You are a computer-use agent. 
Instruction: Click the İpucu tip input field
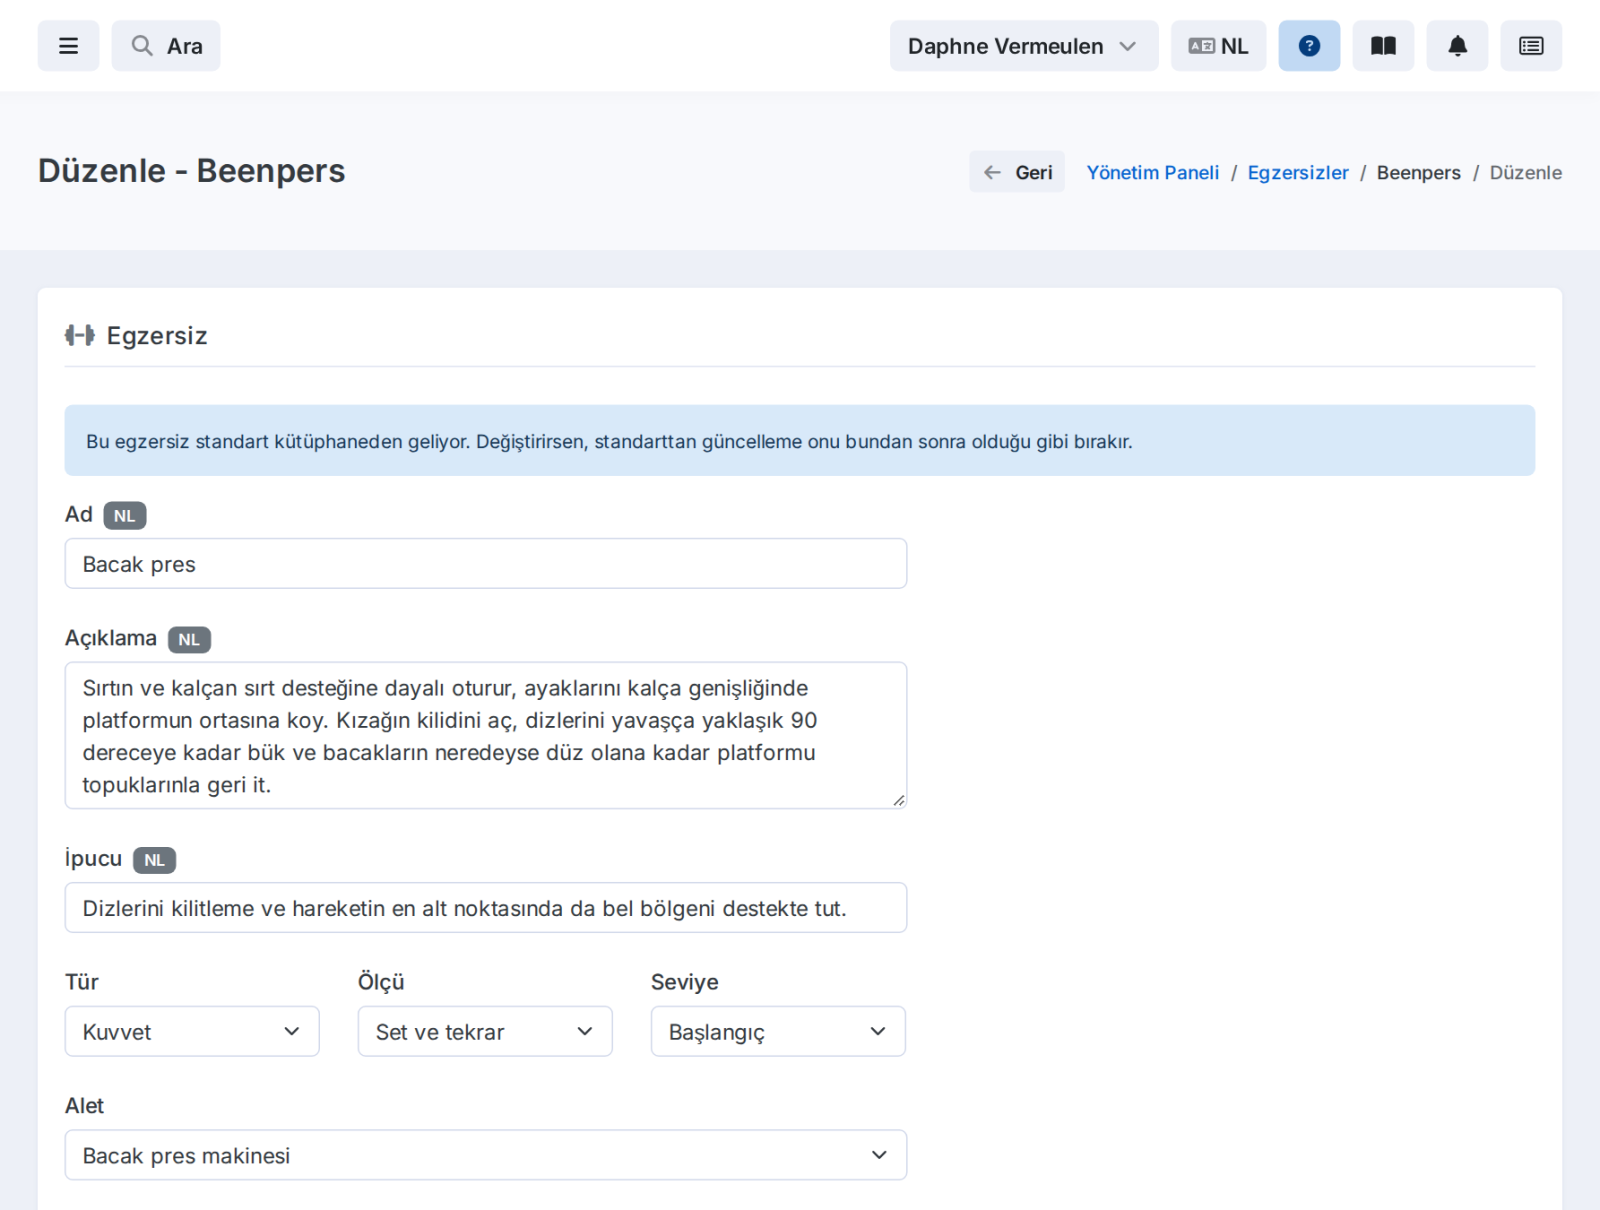click(x=486, y=908)
